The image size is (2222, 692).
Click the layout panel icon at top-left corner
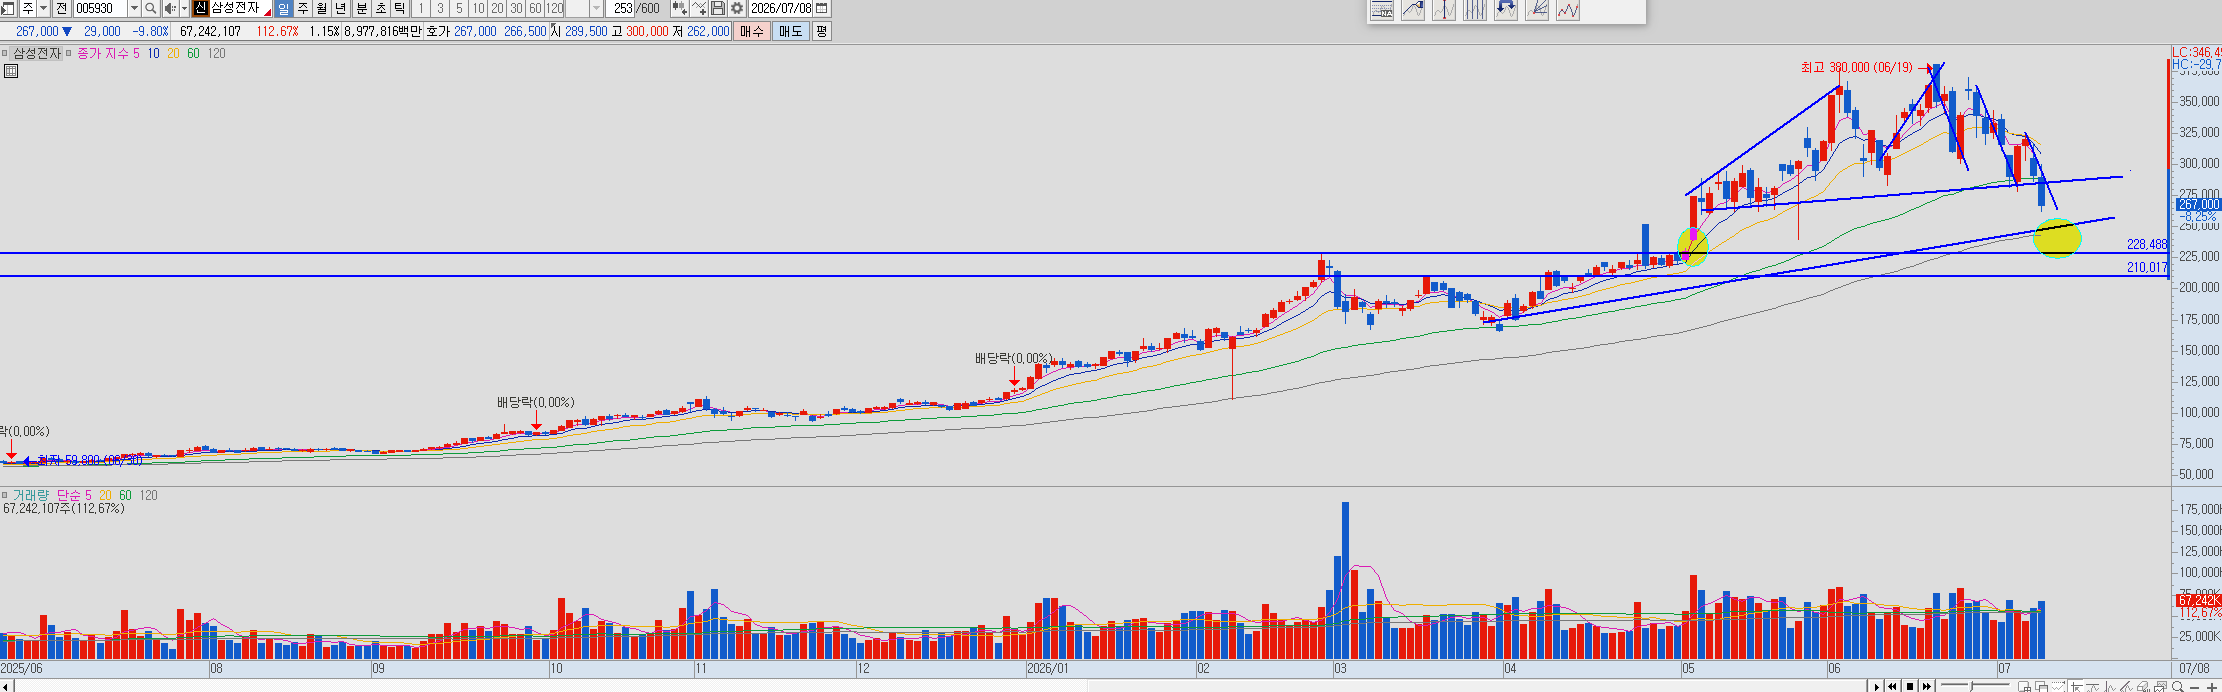point(8,8)
